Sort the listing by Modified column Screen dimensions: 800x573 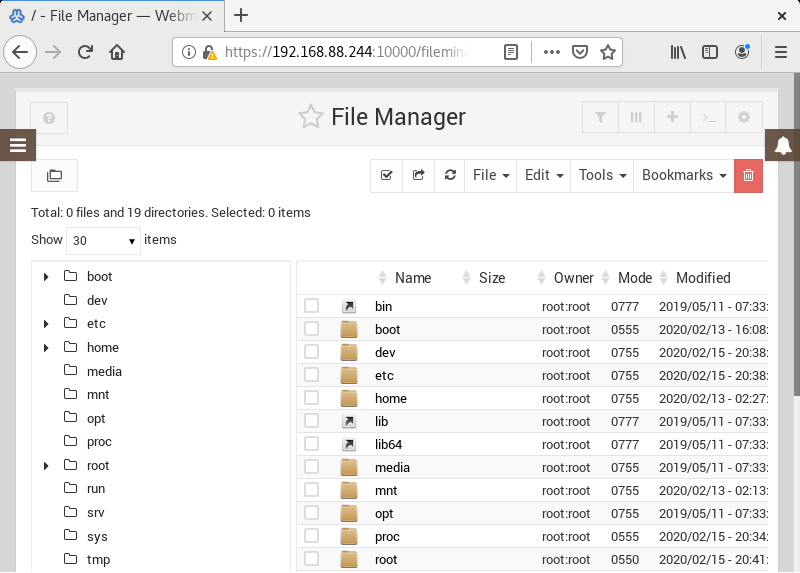pyautogui.click(x=703, y=278)
